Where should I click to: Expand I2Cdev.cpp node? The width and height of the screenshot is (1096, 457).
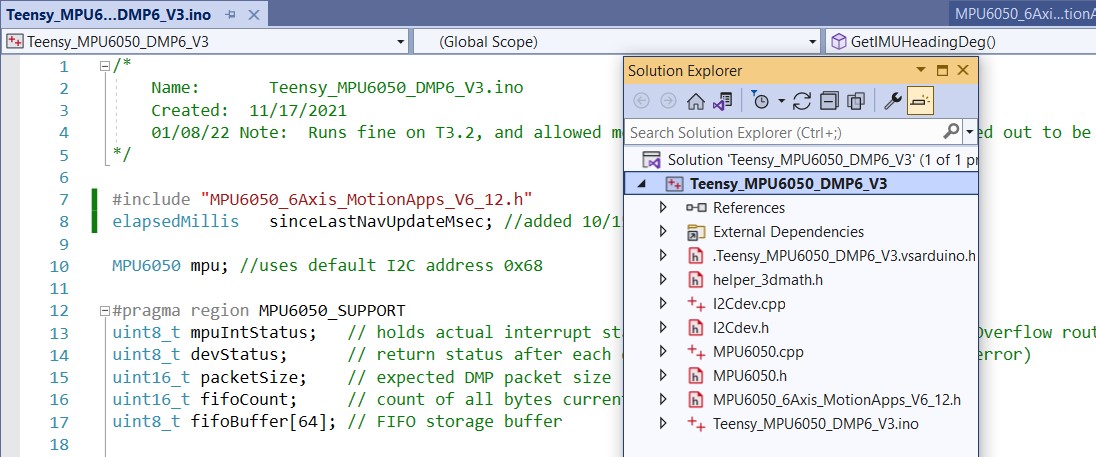[663, 303]
